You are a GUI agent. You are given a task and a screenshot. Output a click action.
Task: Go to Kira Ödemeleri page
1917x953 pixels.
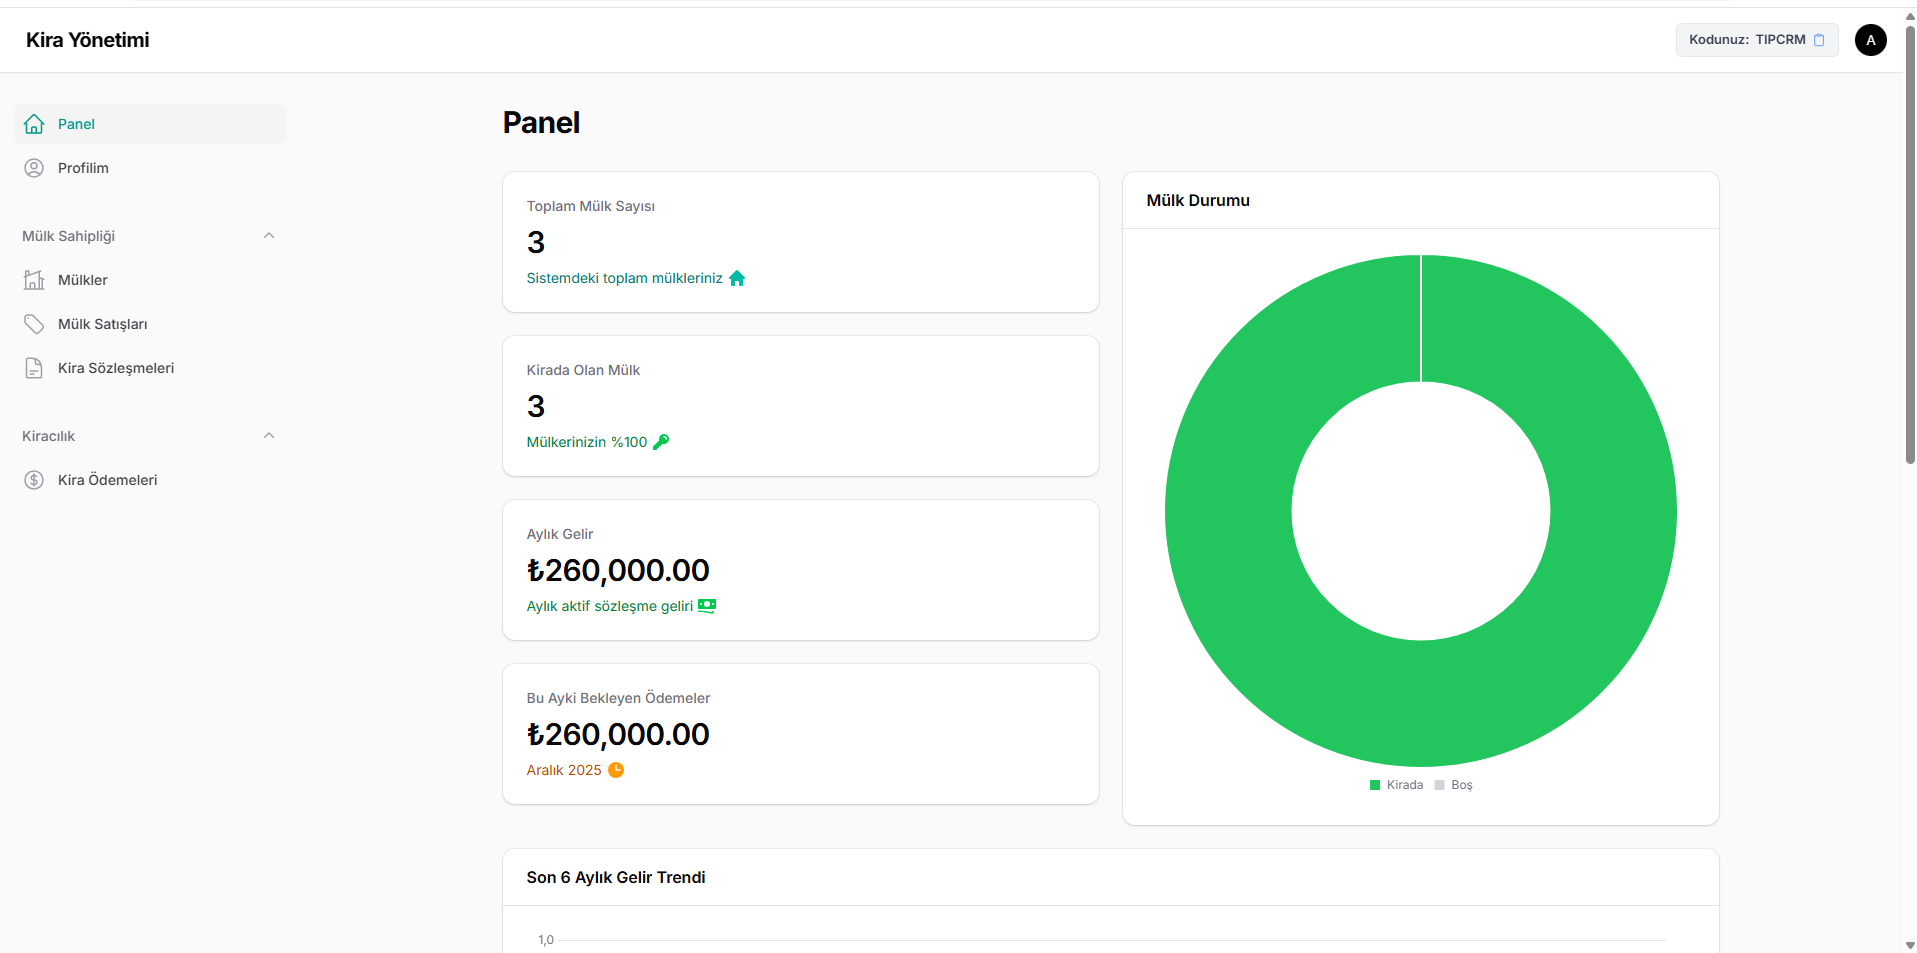[x=108, y=480]
